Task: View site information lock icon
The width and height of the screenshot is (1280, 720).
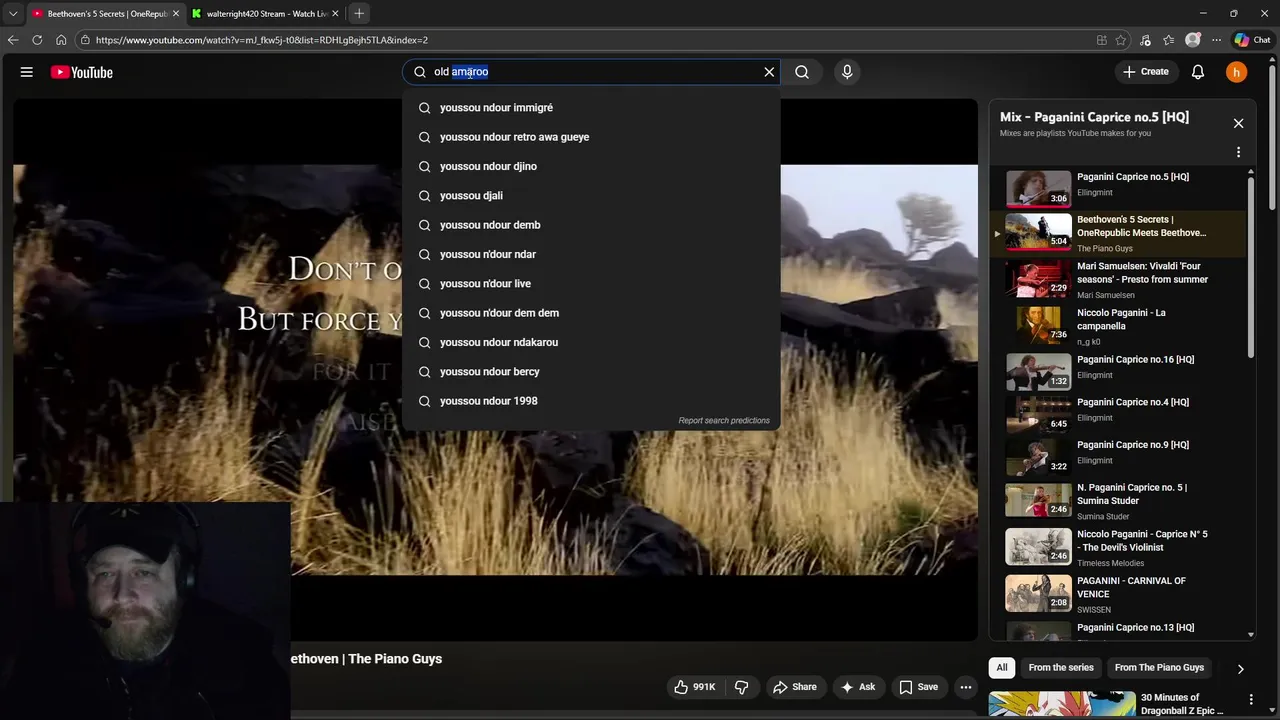Action: [x=86, y=40]
